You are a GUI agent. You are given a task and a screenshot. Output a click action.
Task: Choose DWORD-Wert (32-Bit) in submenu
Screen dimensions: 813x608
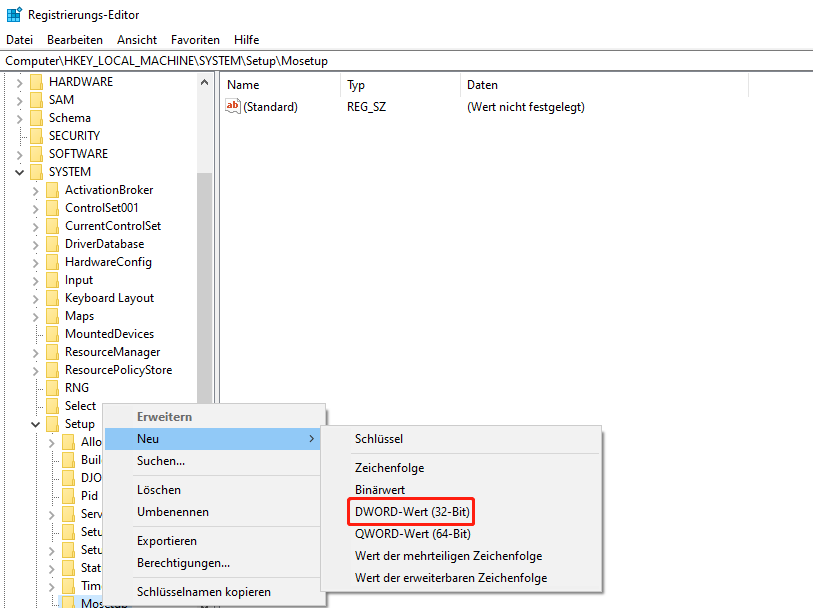[x=412, y=512]
